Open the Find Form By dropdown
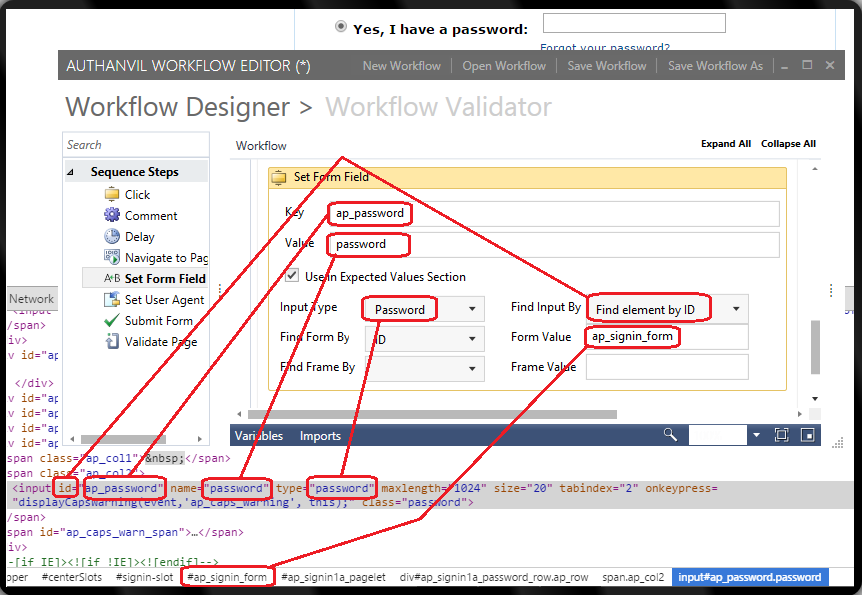 pyautogui.click(x=472, y=339)
